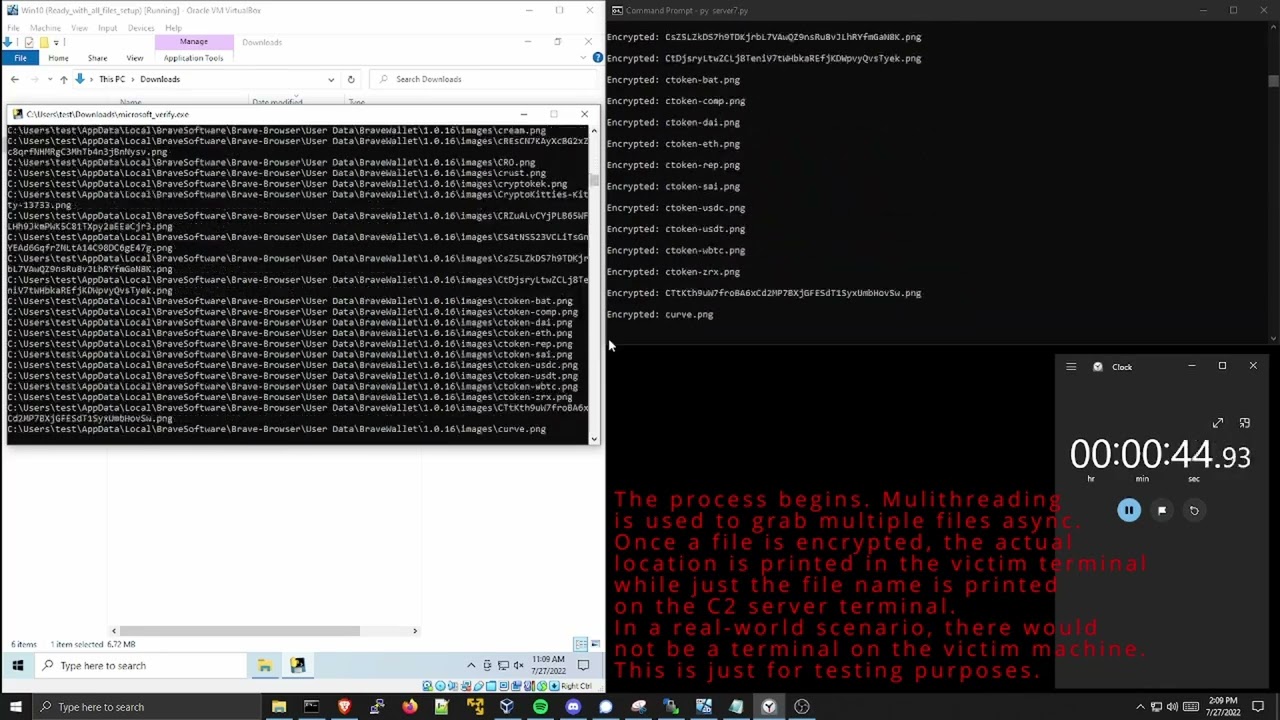Open Discord from host taskbar

pyautogui.click(x=573, y=707)
